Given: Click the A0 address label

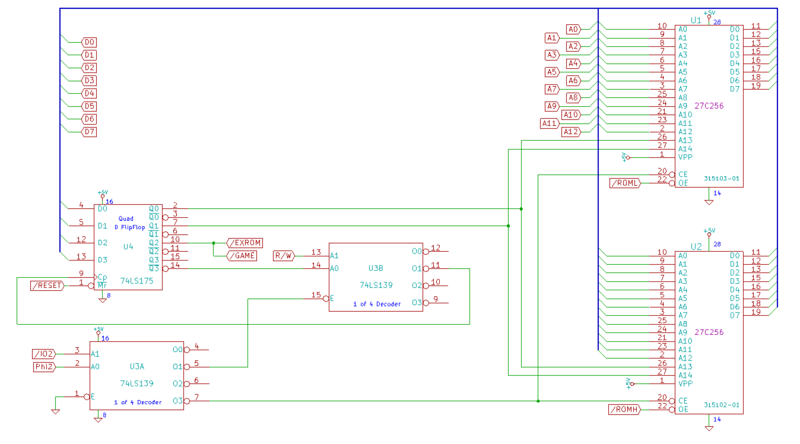Looking at the screenshot, I should 573,29.
